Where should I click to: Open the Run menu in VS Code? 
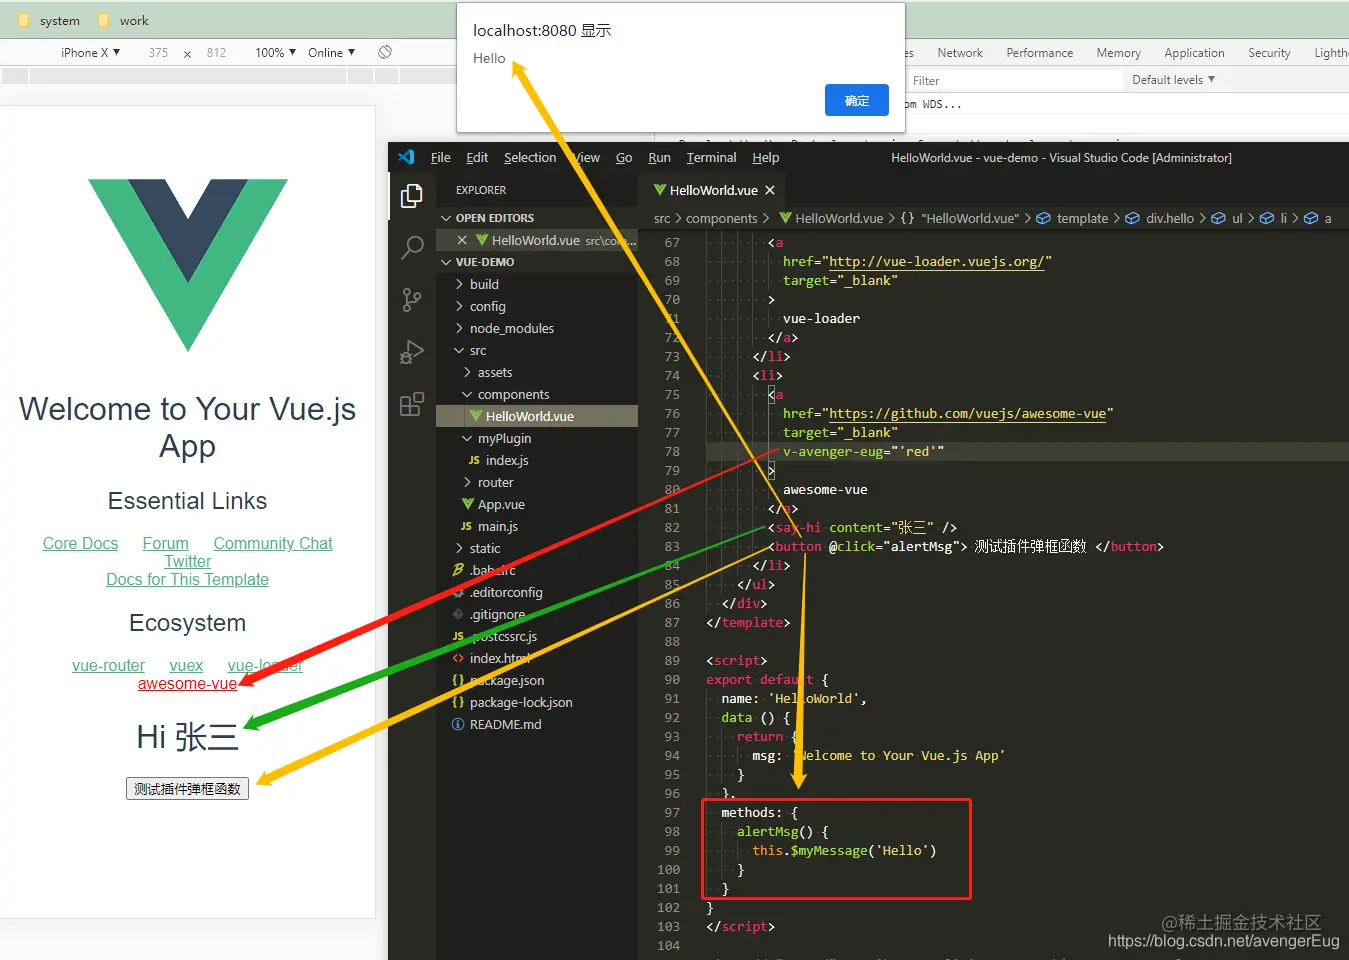(659, 157)
